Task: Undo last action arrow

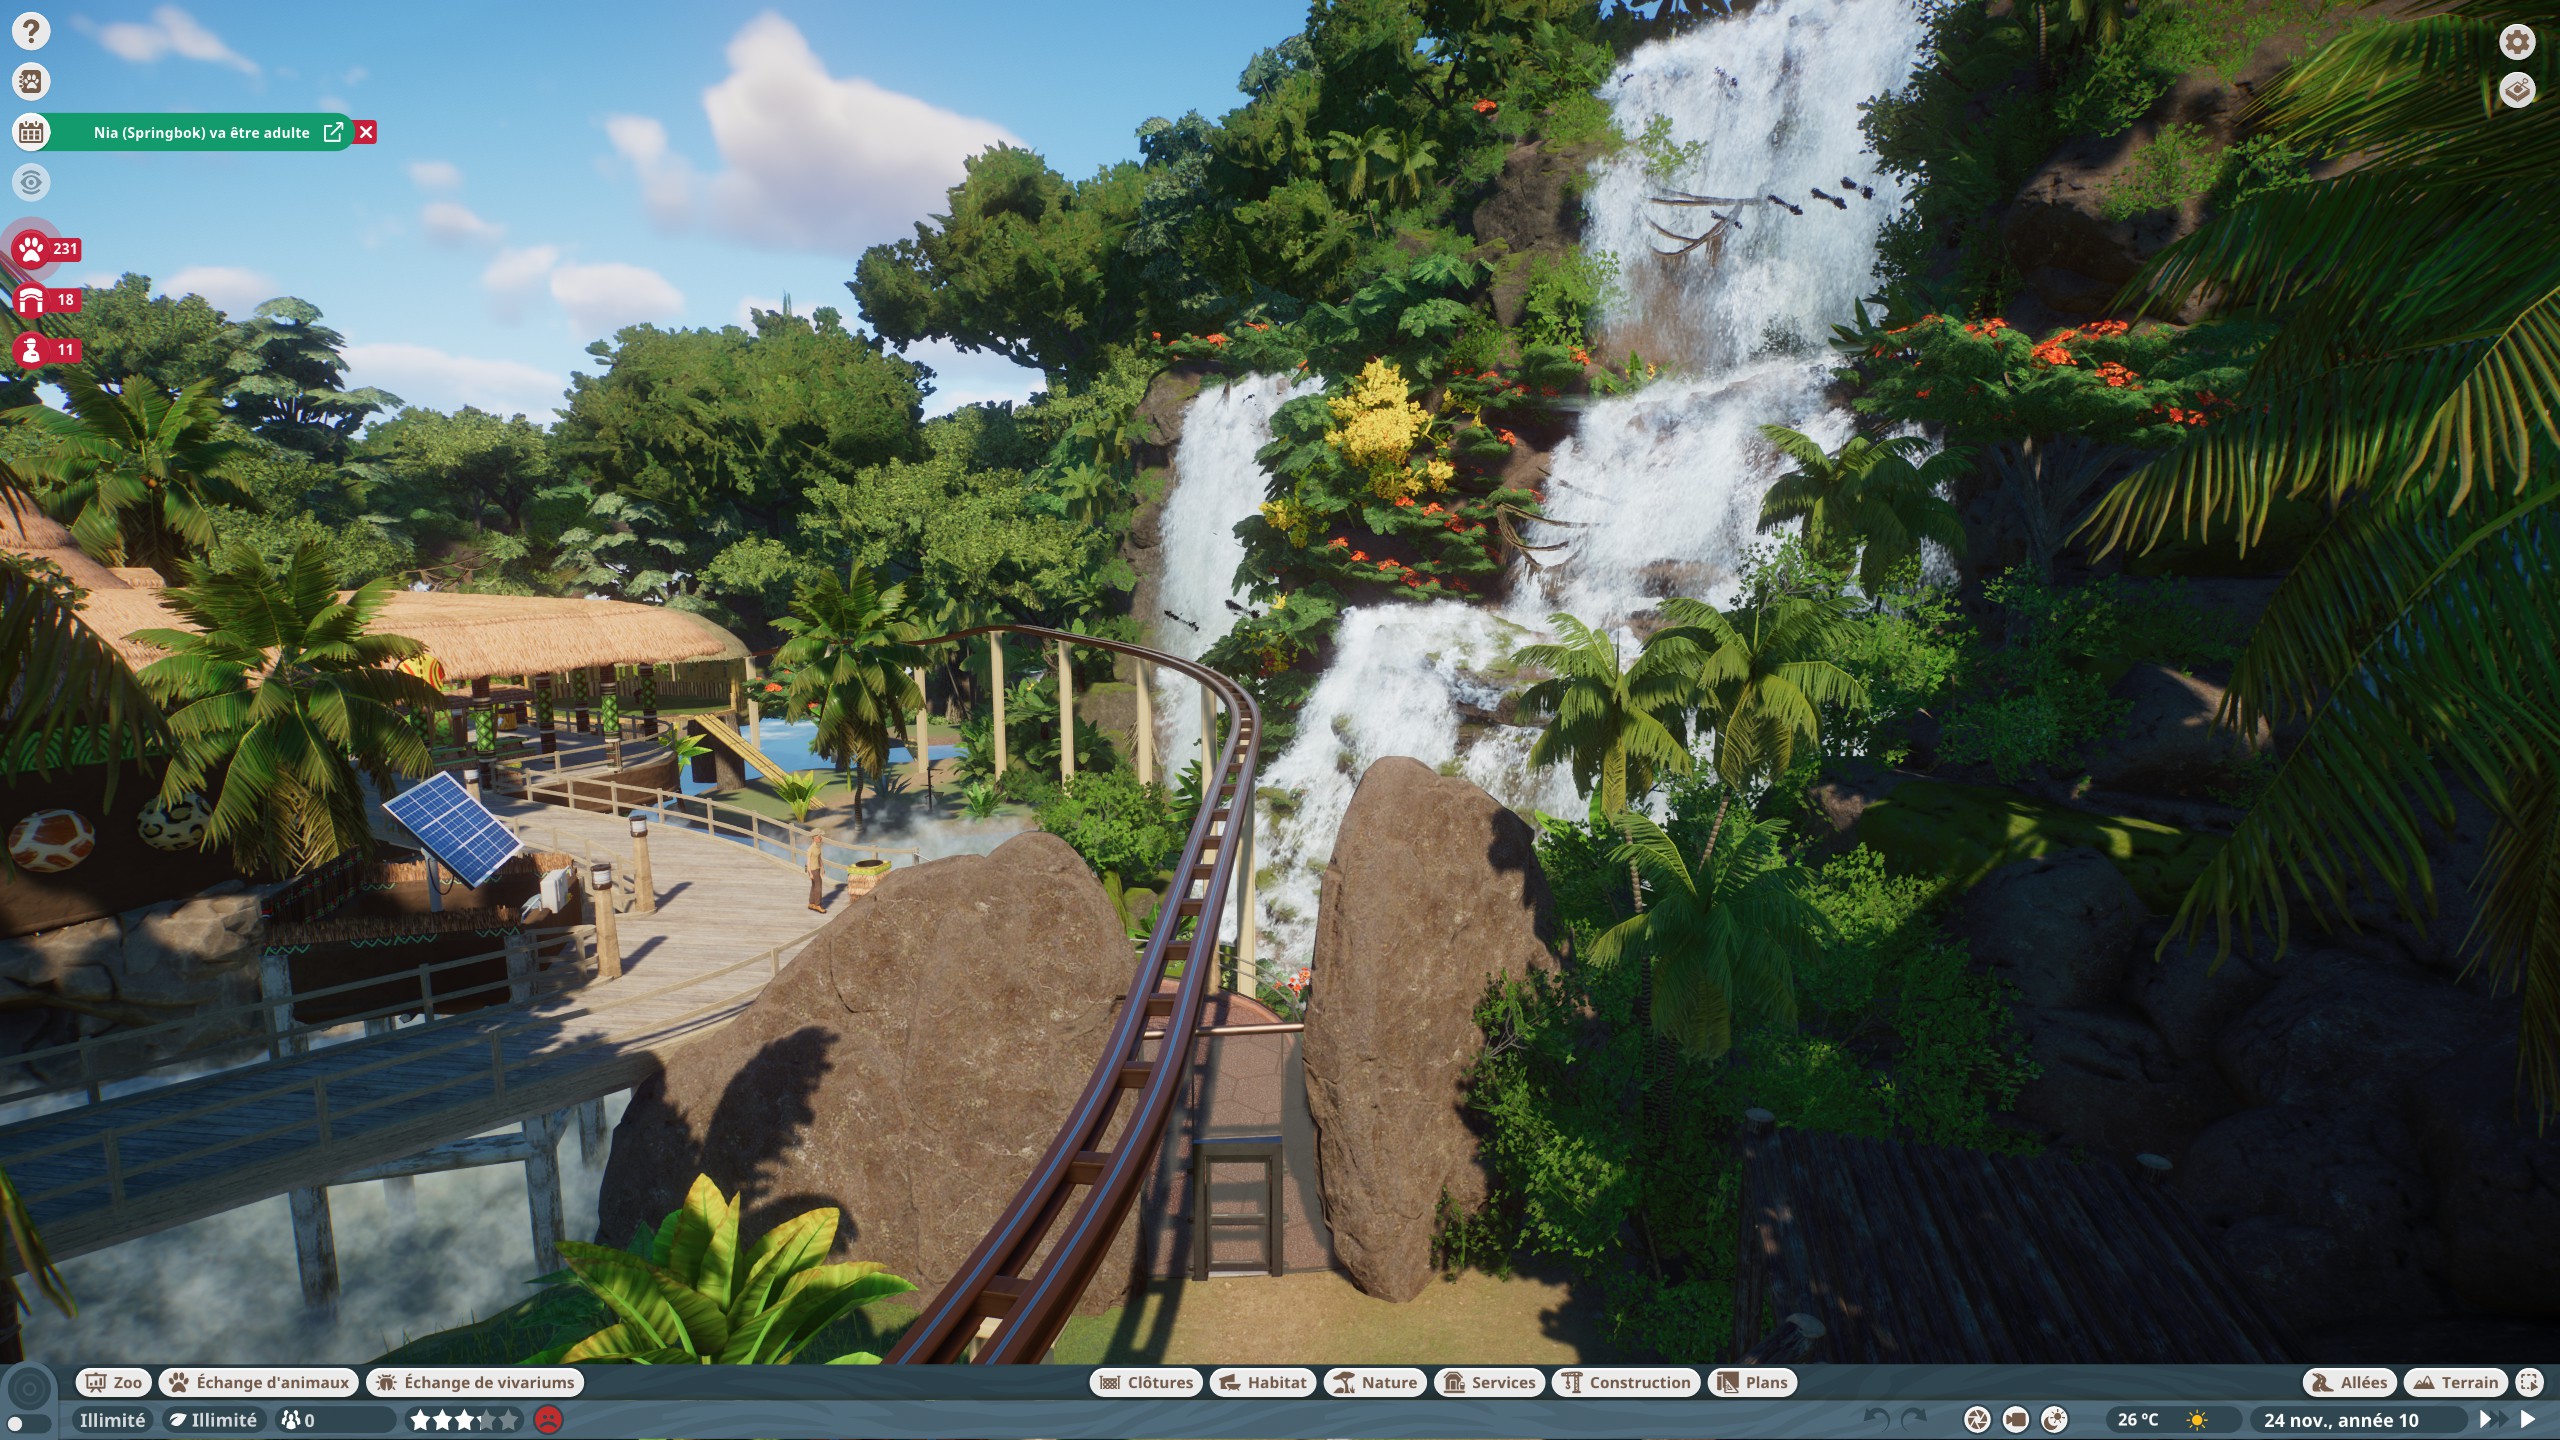Action: pyautogui.click(x=1877, y=1419)
